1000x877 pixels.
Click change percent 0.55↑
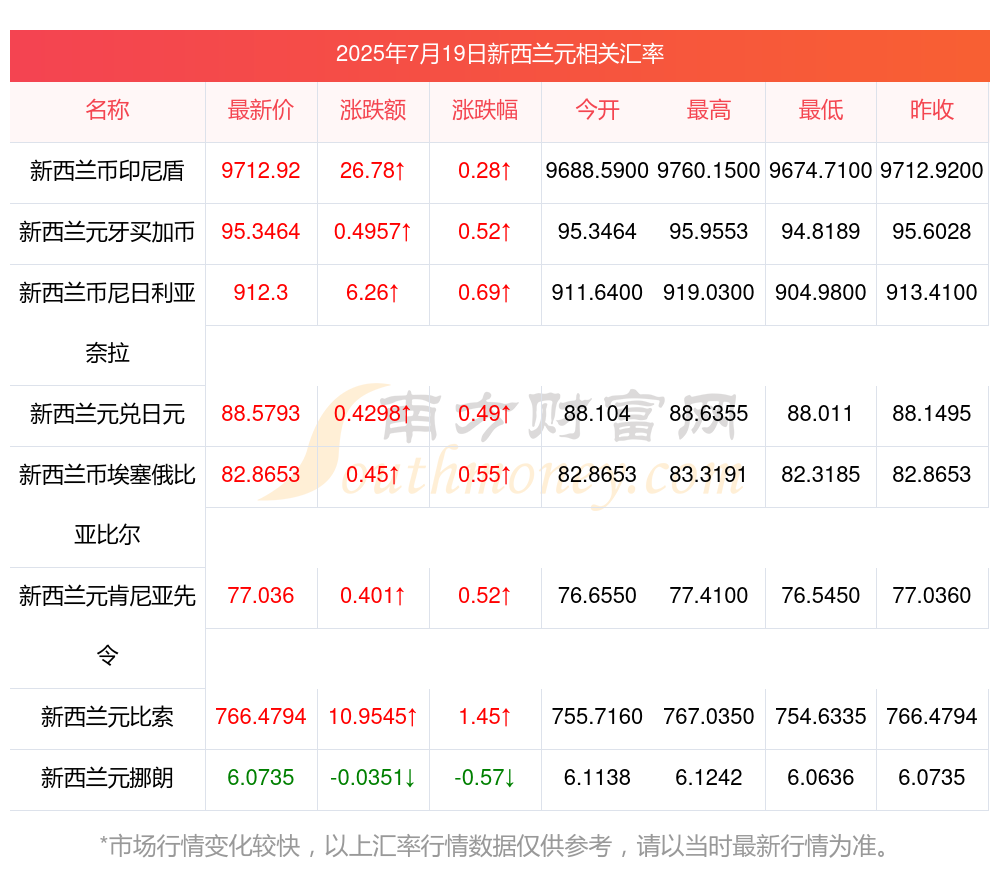(485, 475)
